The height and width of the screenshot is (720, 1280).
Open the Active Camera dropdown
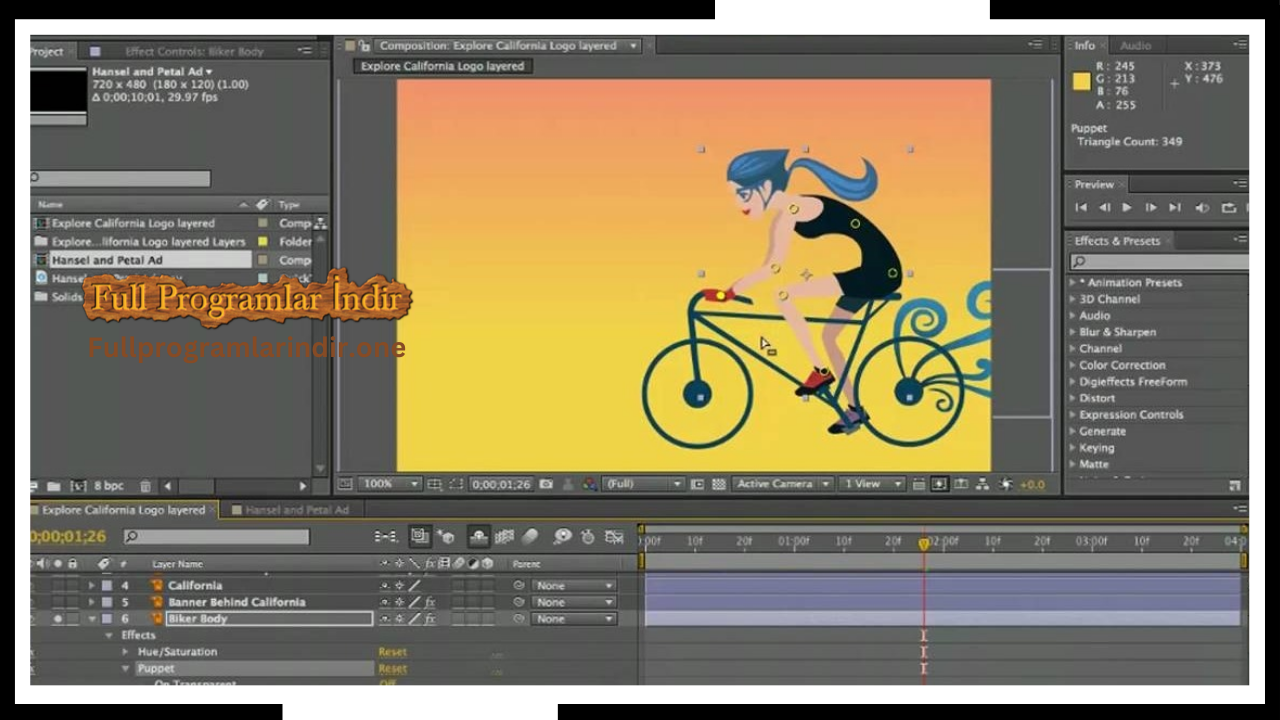[782, 484]
